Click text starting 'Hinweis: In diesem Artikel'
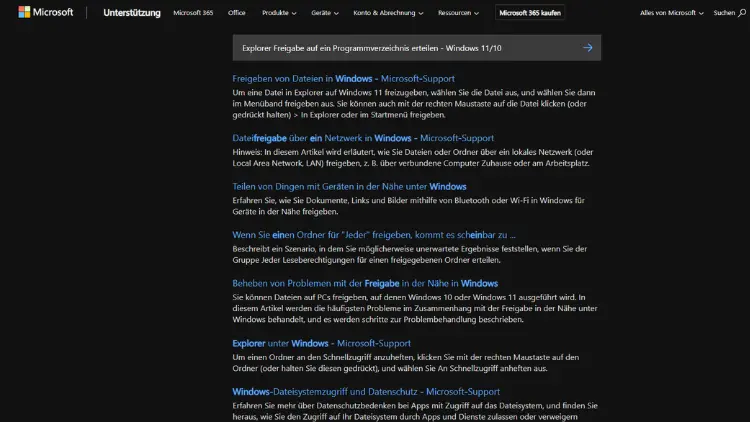 pyautogui.click(x=413, y=157)
